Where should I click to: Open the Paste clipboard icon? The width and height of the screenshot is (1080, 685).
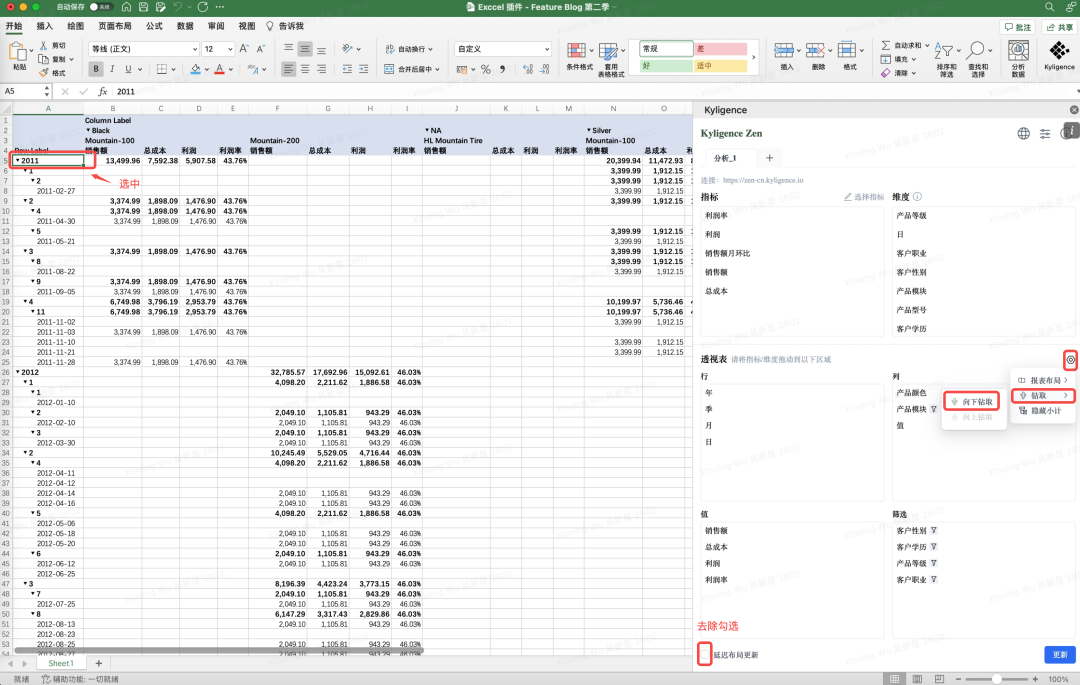(19, 52)
